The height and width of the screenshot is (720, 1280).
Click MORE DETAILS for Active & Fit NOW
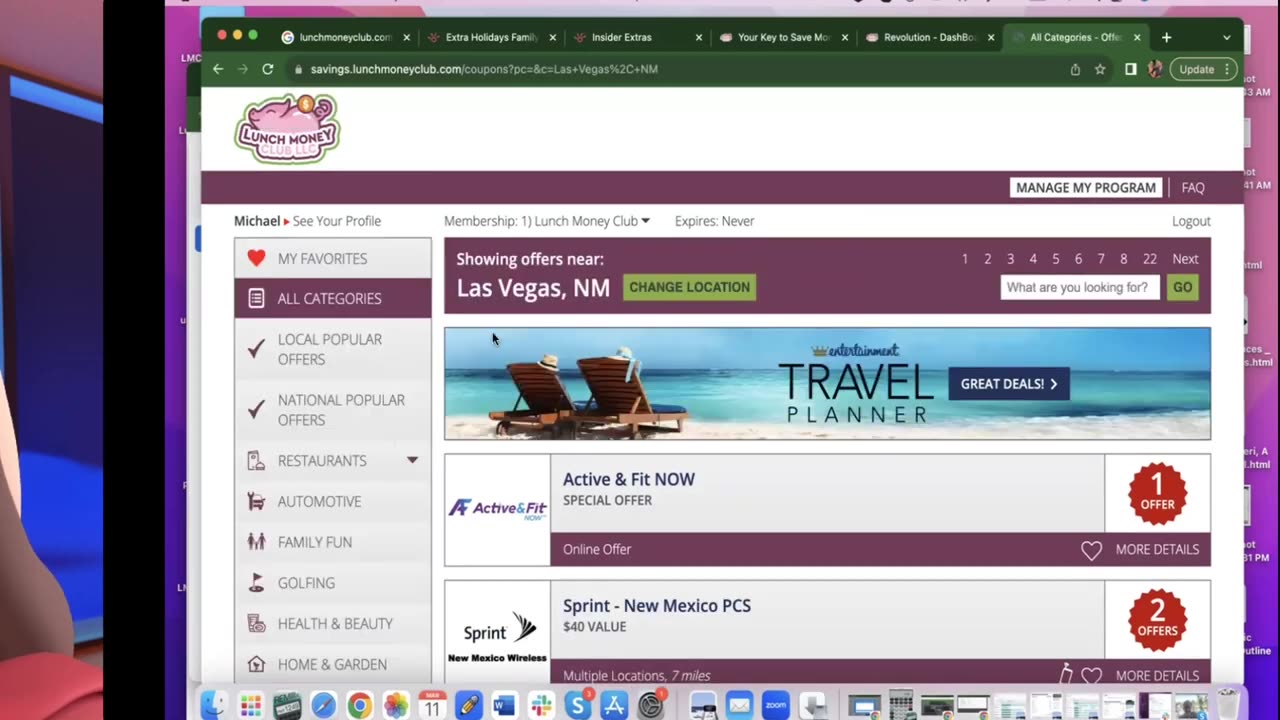pyautogui.click(x=1157, y=549)
